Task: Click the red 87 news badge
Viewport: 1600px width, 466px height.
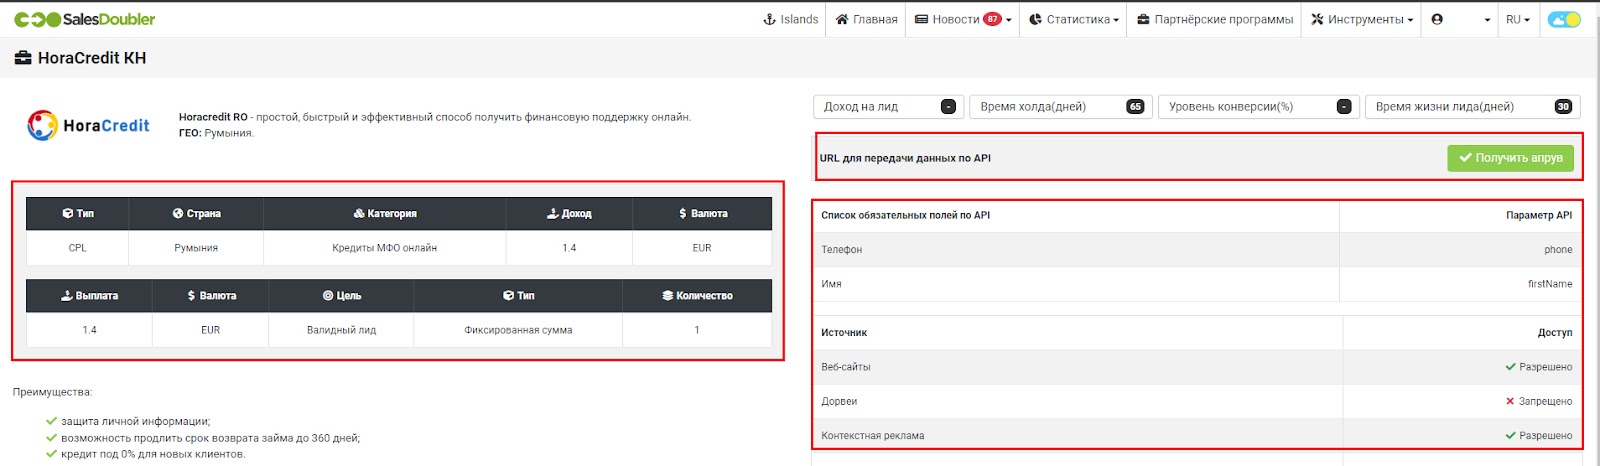Action: (992, 19)
